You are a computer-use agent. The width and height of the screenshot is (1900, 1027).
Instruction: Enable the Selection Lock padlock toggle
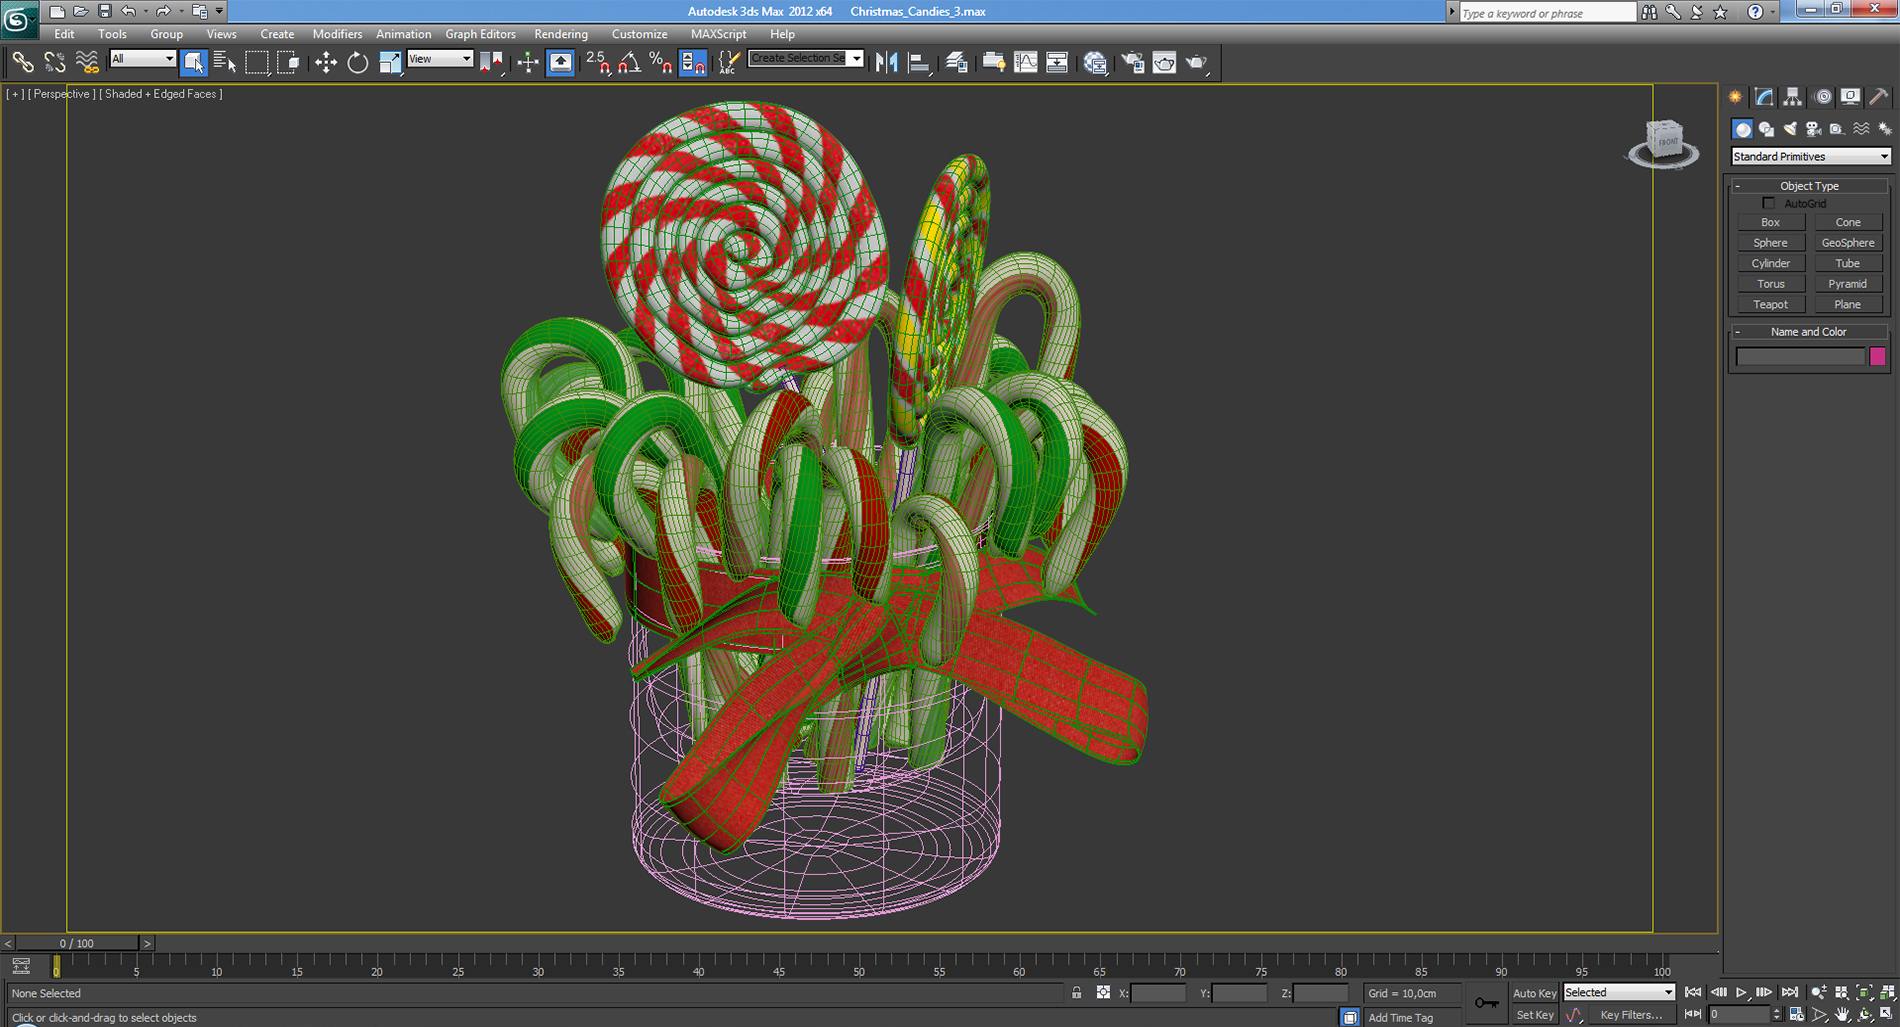(x=1076, y=993)
